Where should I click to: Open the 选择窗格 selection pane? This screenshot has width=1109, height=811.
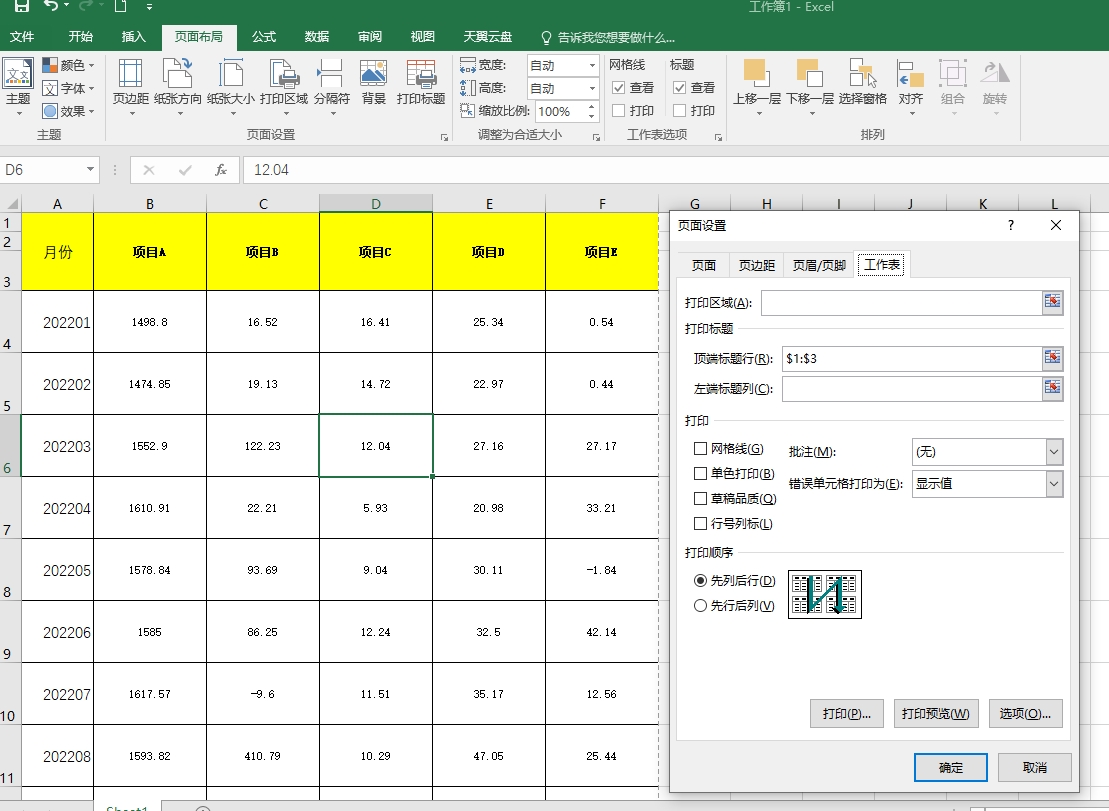[863, 83]
